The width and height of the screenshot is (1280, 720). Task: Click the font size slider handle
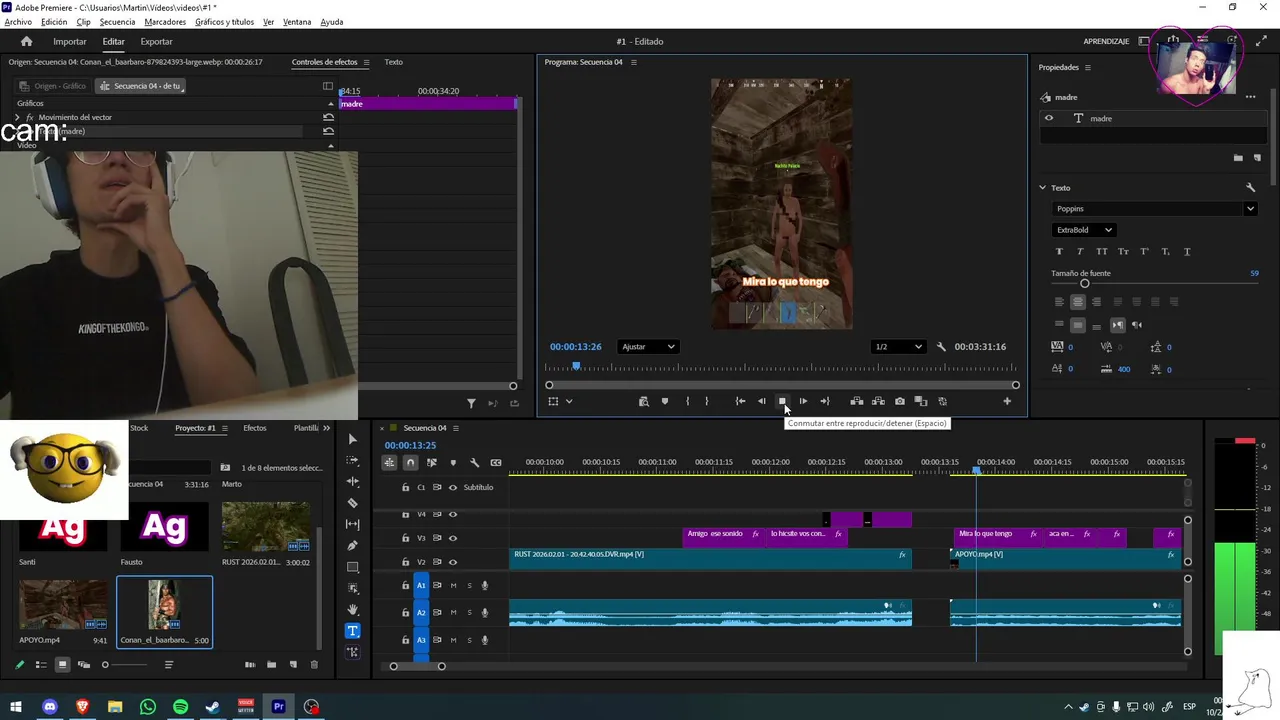pyautogui.click(x=1084, y=284)
